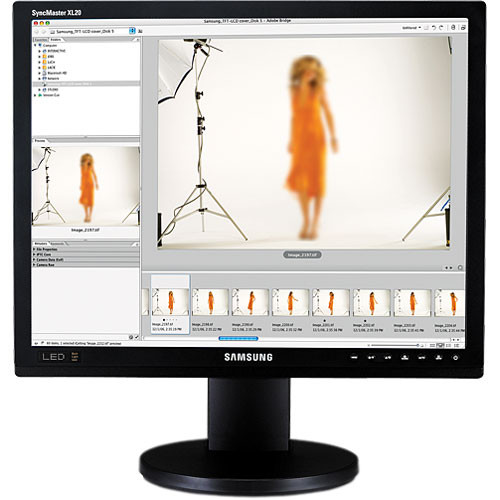Image resolution: width=500 pixels, height=500 pixels.
Task: Switch to Thumbnails view icon
Action: [x=432, y=345]
